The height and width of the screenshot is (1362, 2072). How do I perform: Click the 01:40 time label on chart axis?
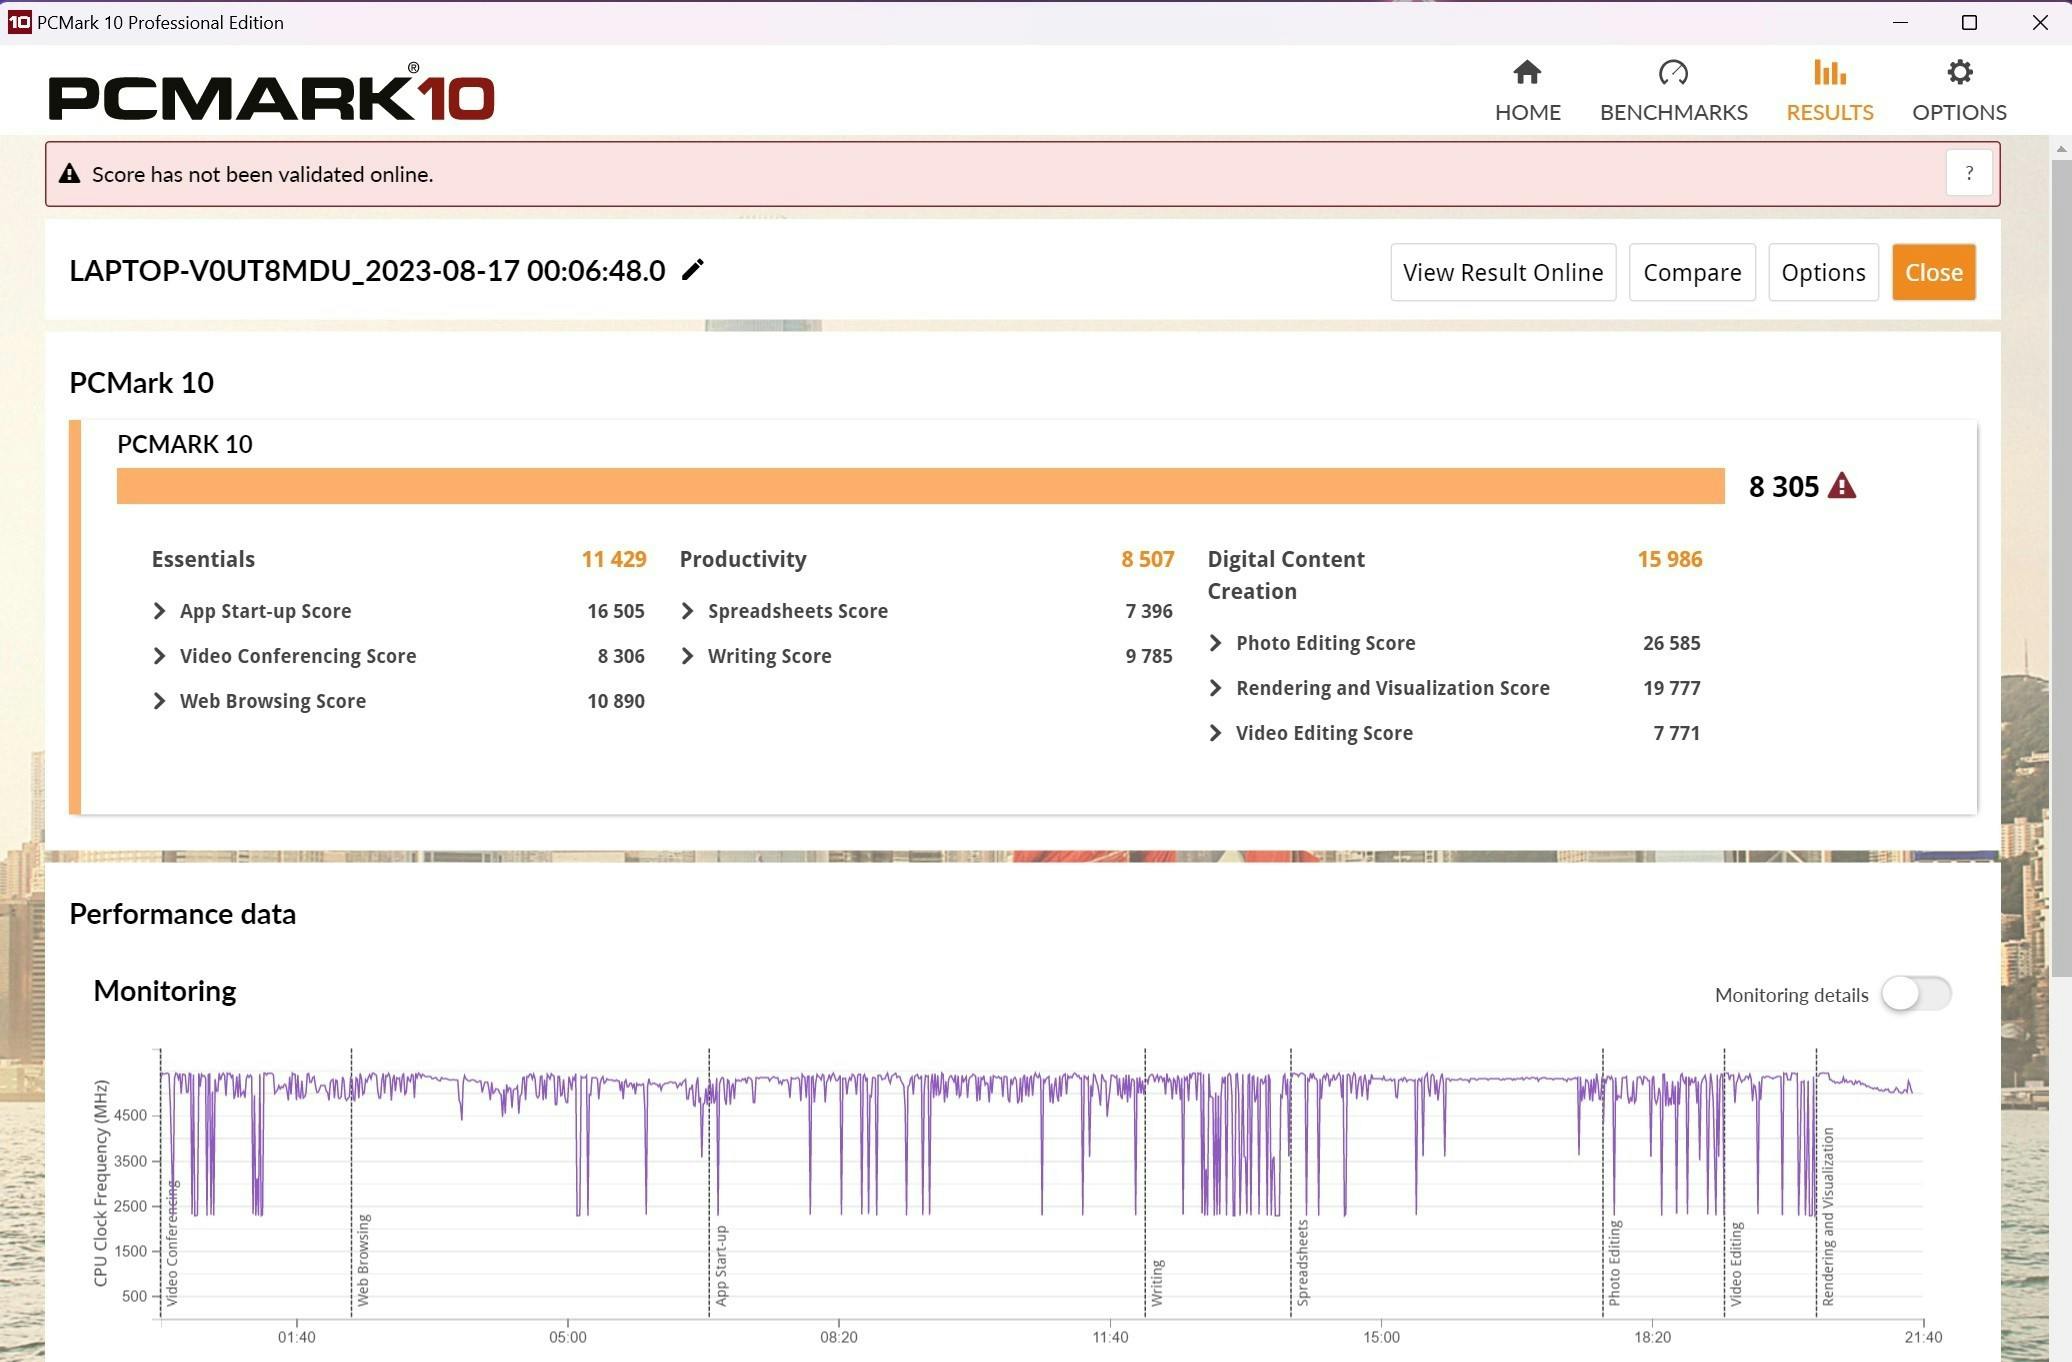pos(296,1337)
